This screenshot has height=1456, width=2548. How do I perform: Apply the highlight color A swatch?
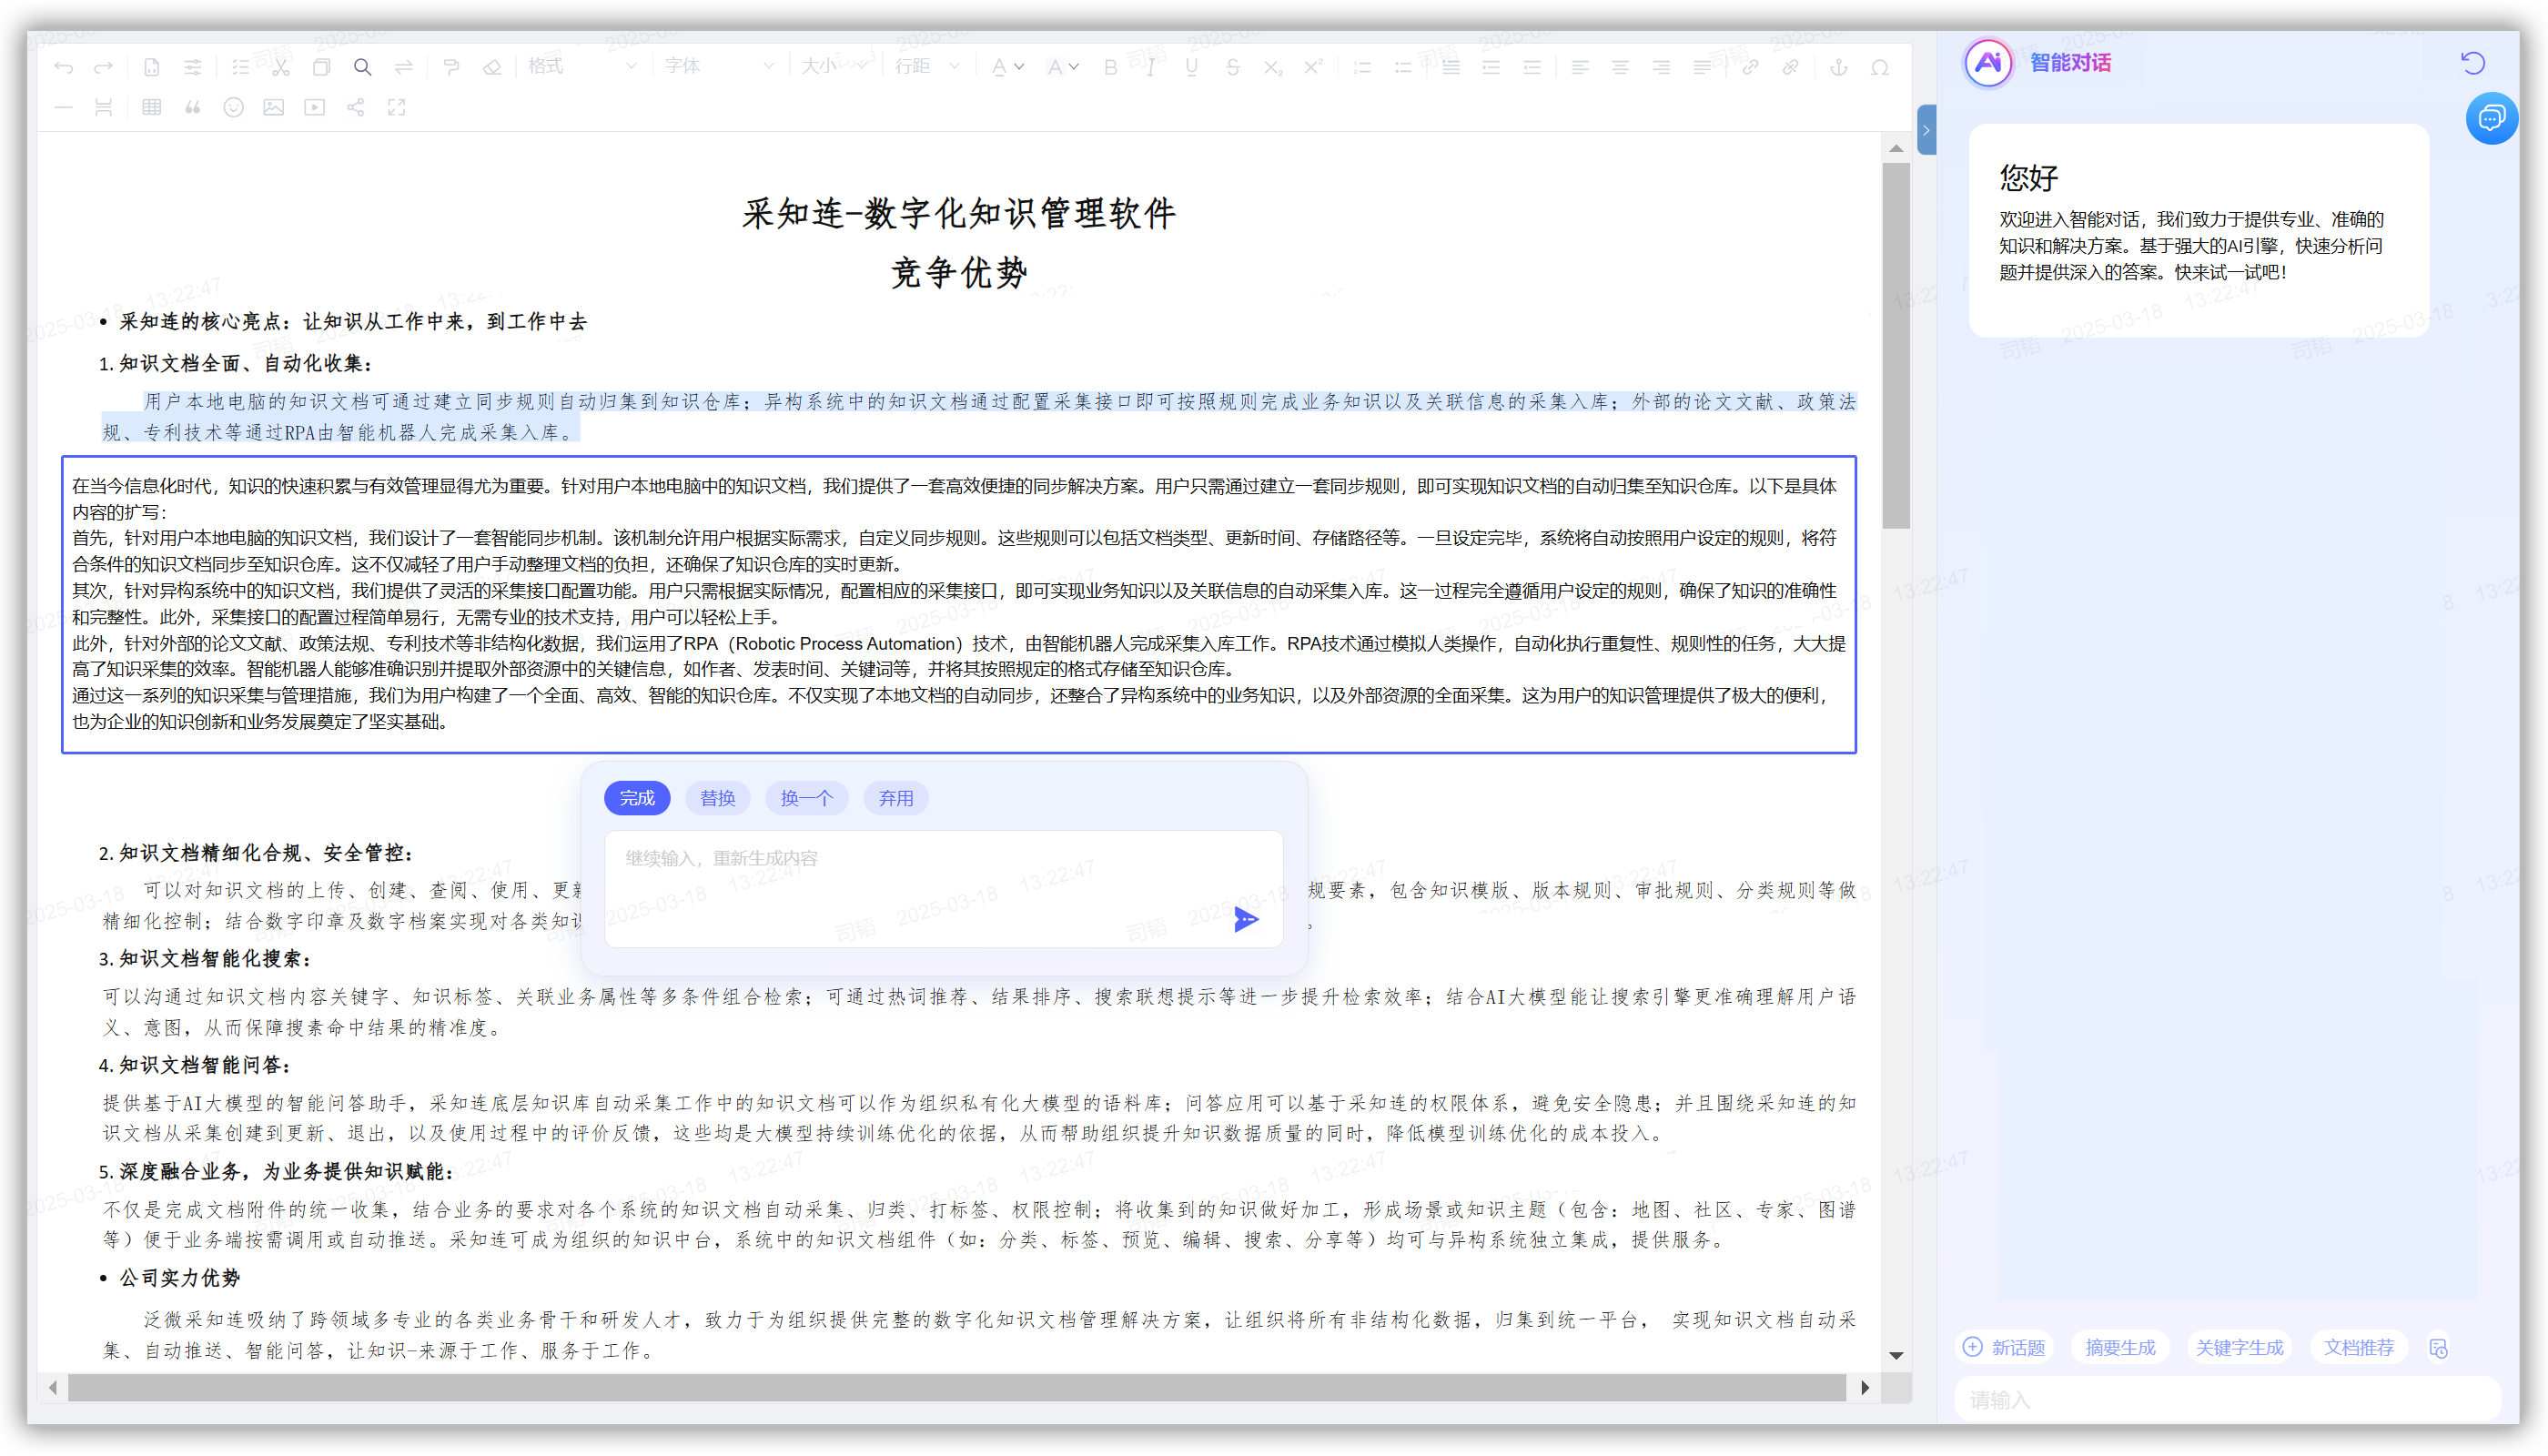click(x=1054, y=67)
